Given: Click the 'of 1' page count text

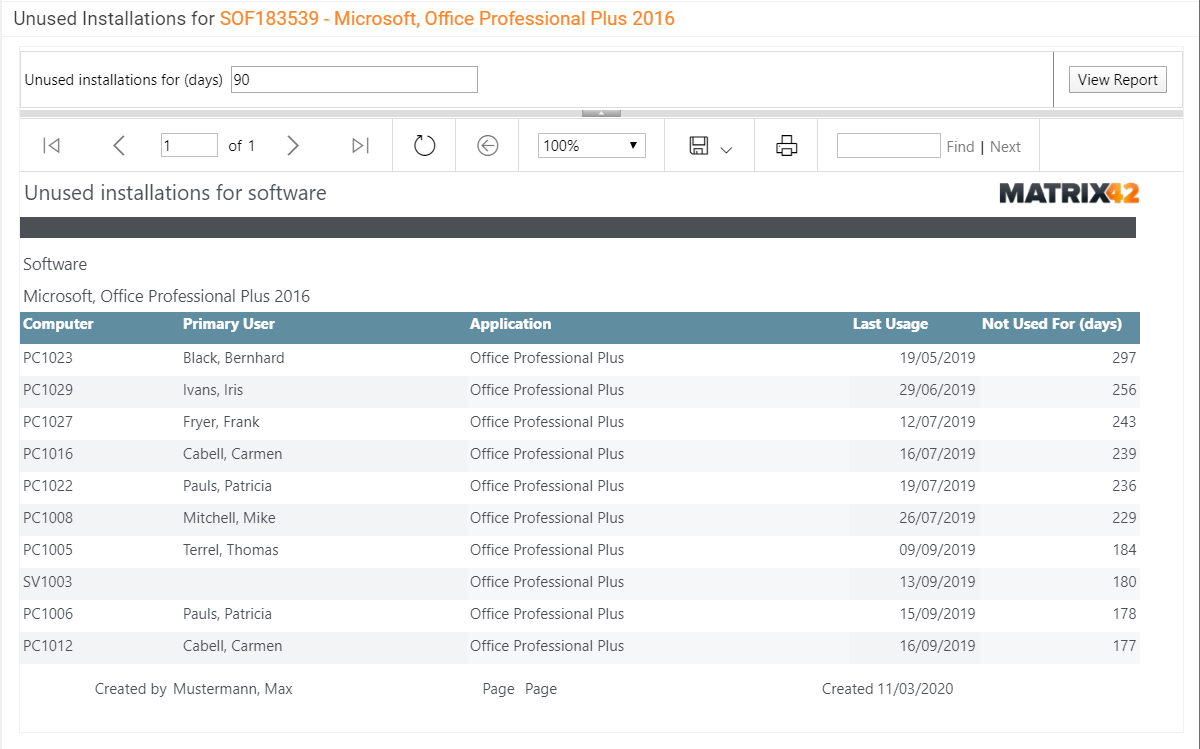Looking at the screenshot, I should point(242,146).
